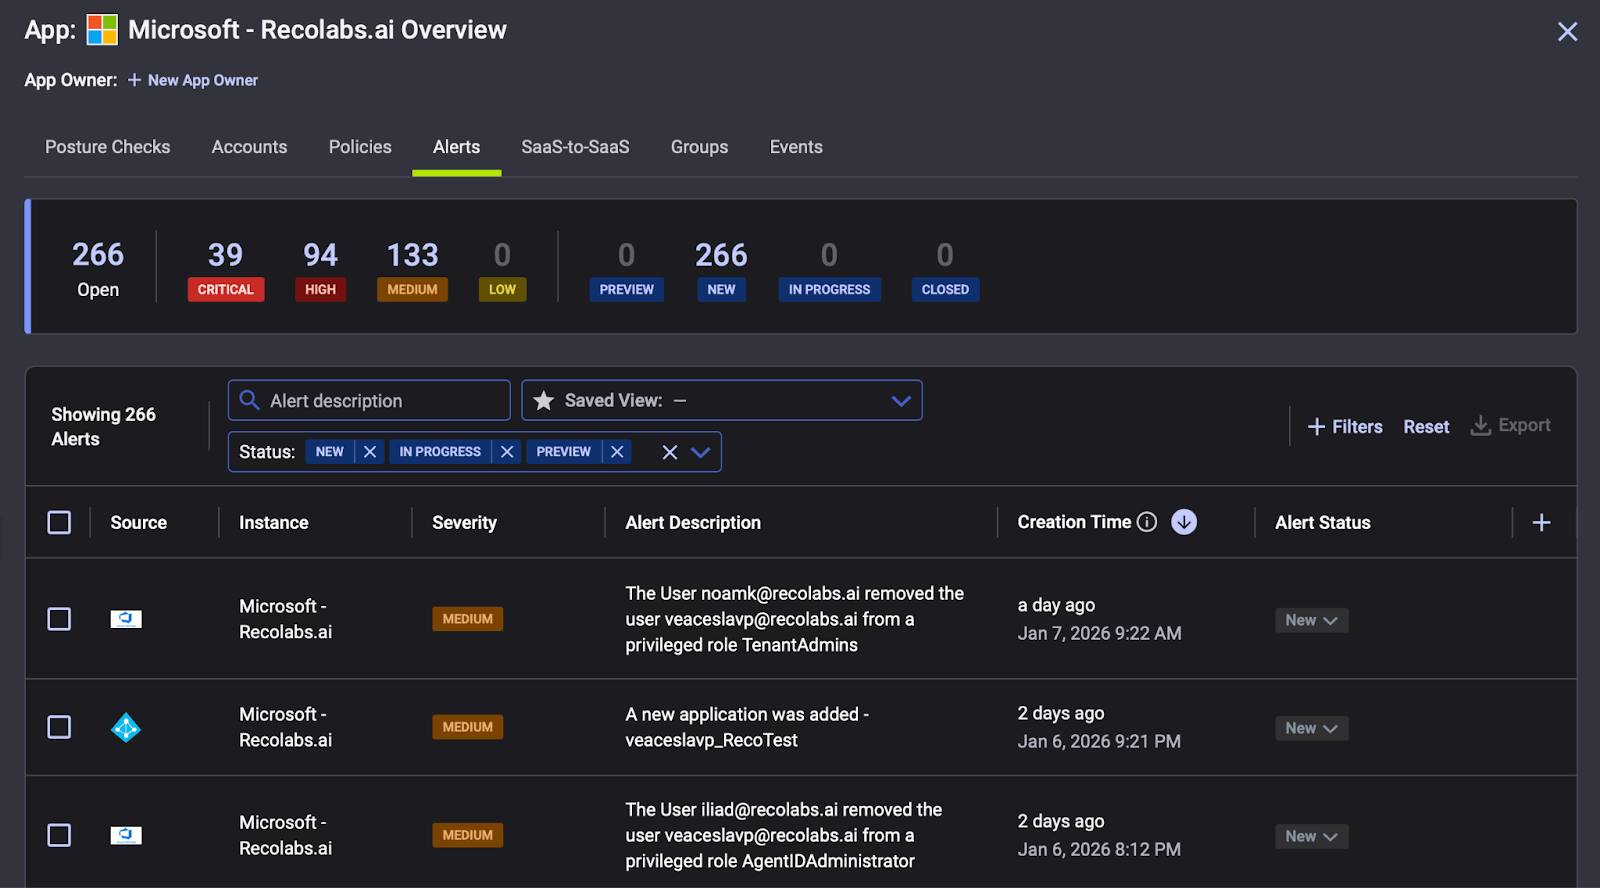Click MEDIUM badge in TenantAdmins alert row

[467, 619]
